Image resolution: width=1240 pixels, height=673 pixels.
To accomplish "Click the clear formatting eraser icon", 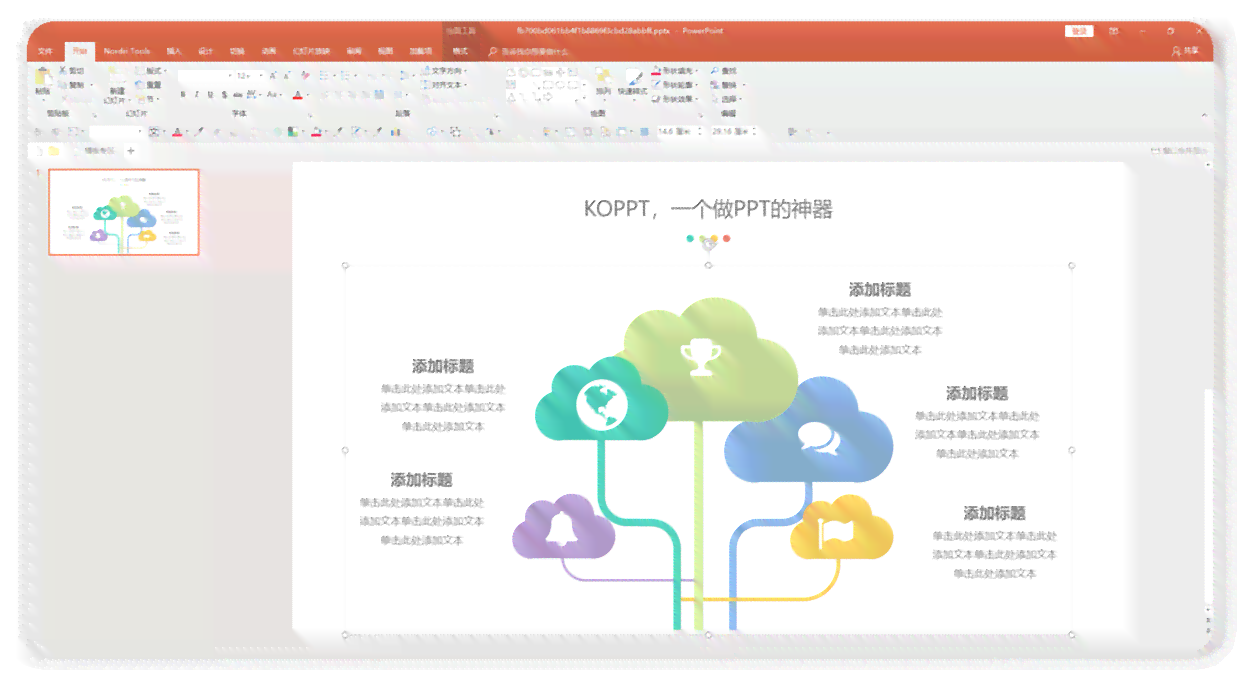I will tap(305, 76).
